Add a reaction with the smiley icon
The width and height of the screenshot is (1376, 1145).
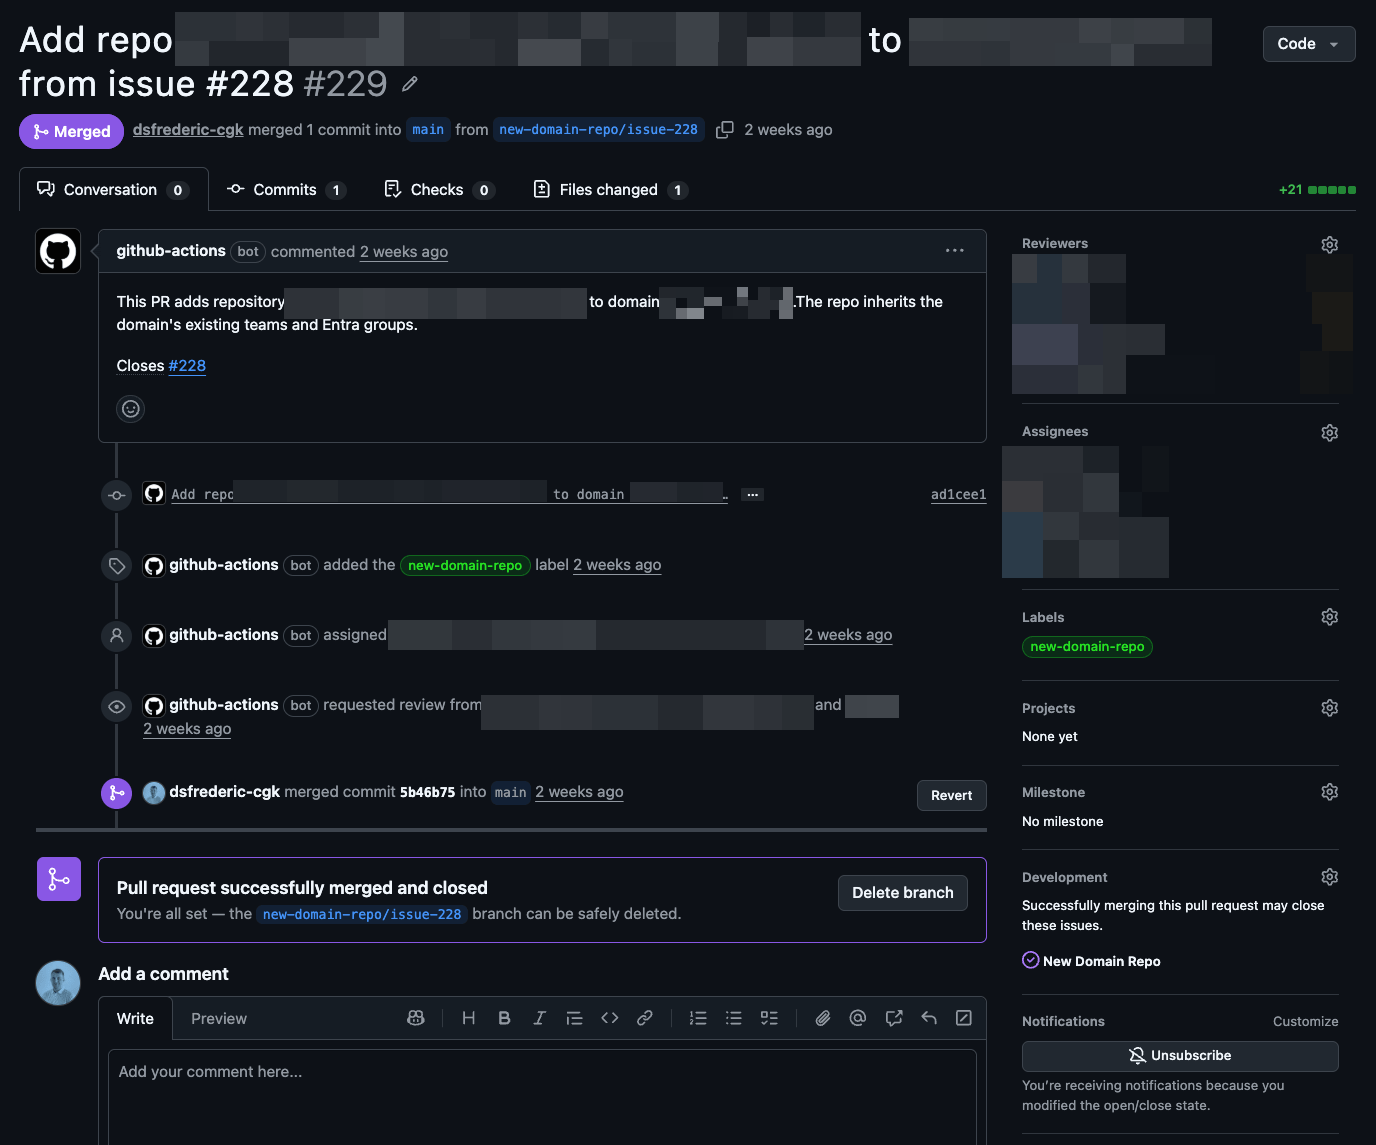pos(130,408)
